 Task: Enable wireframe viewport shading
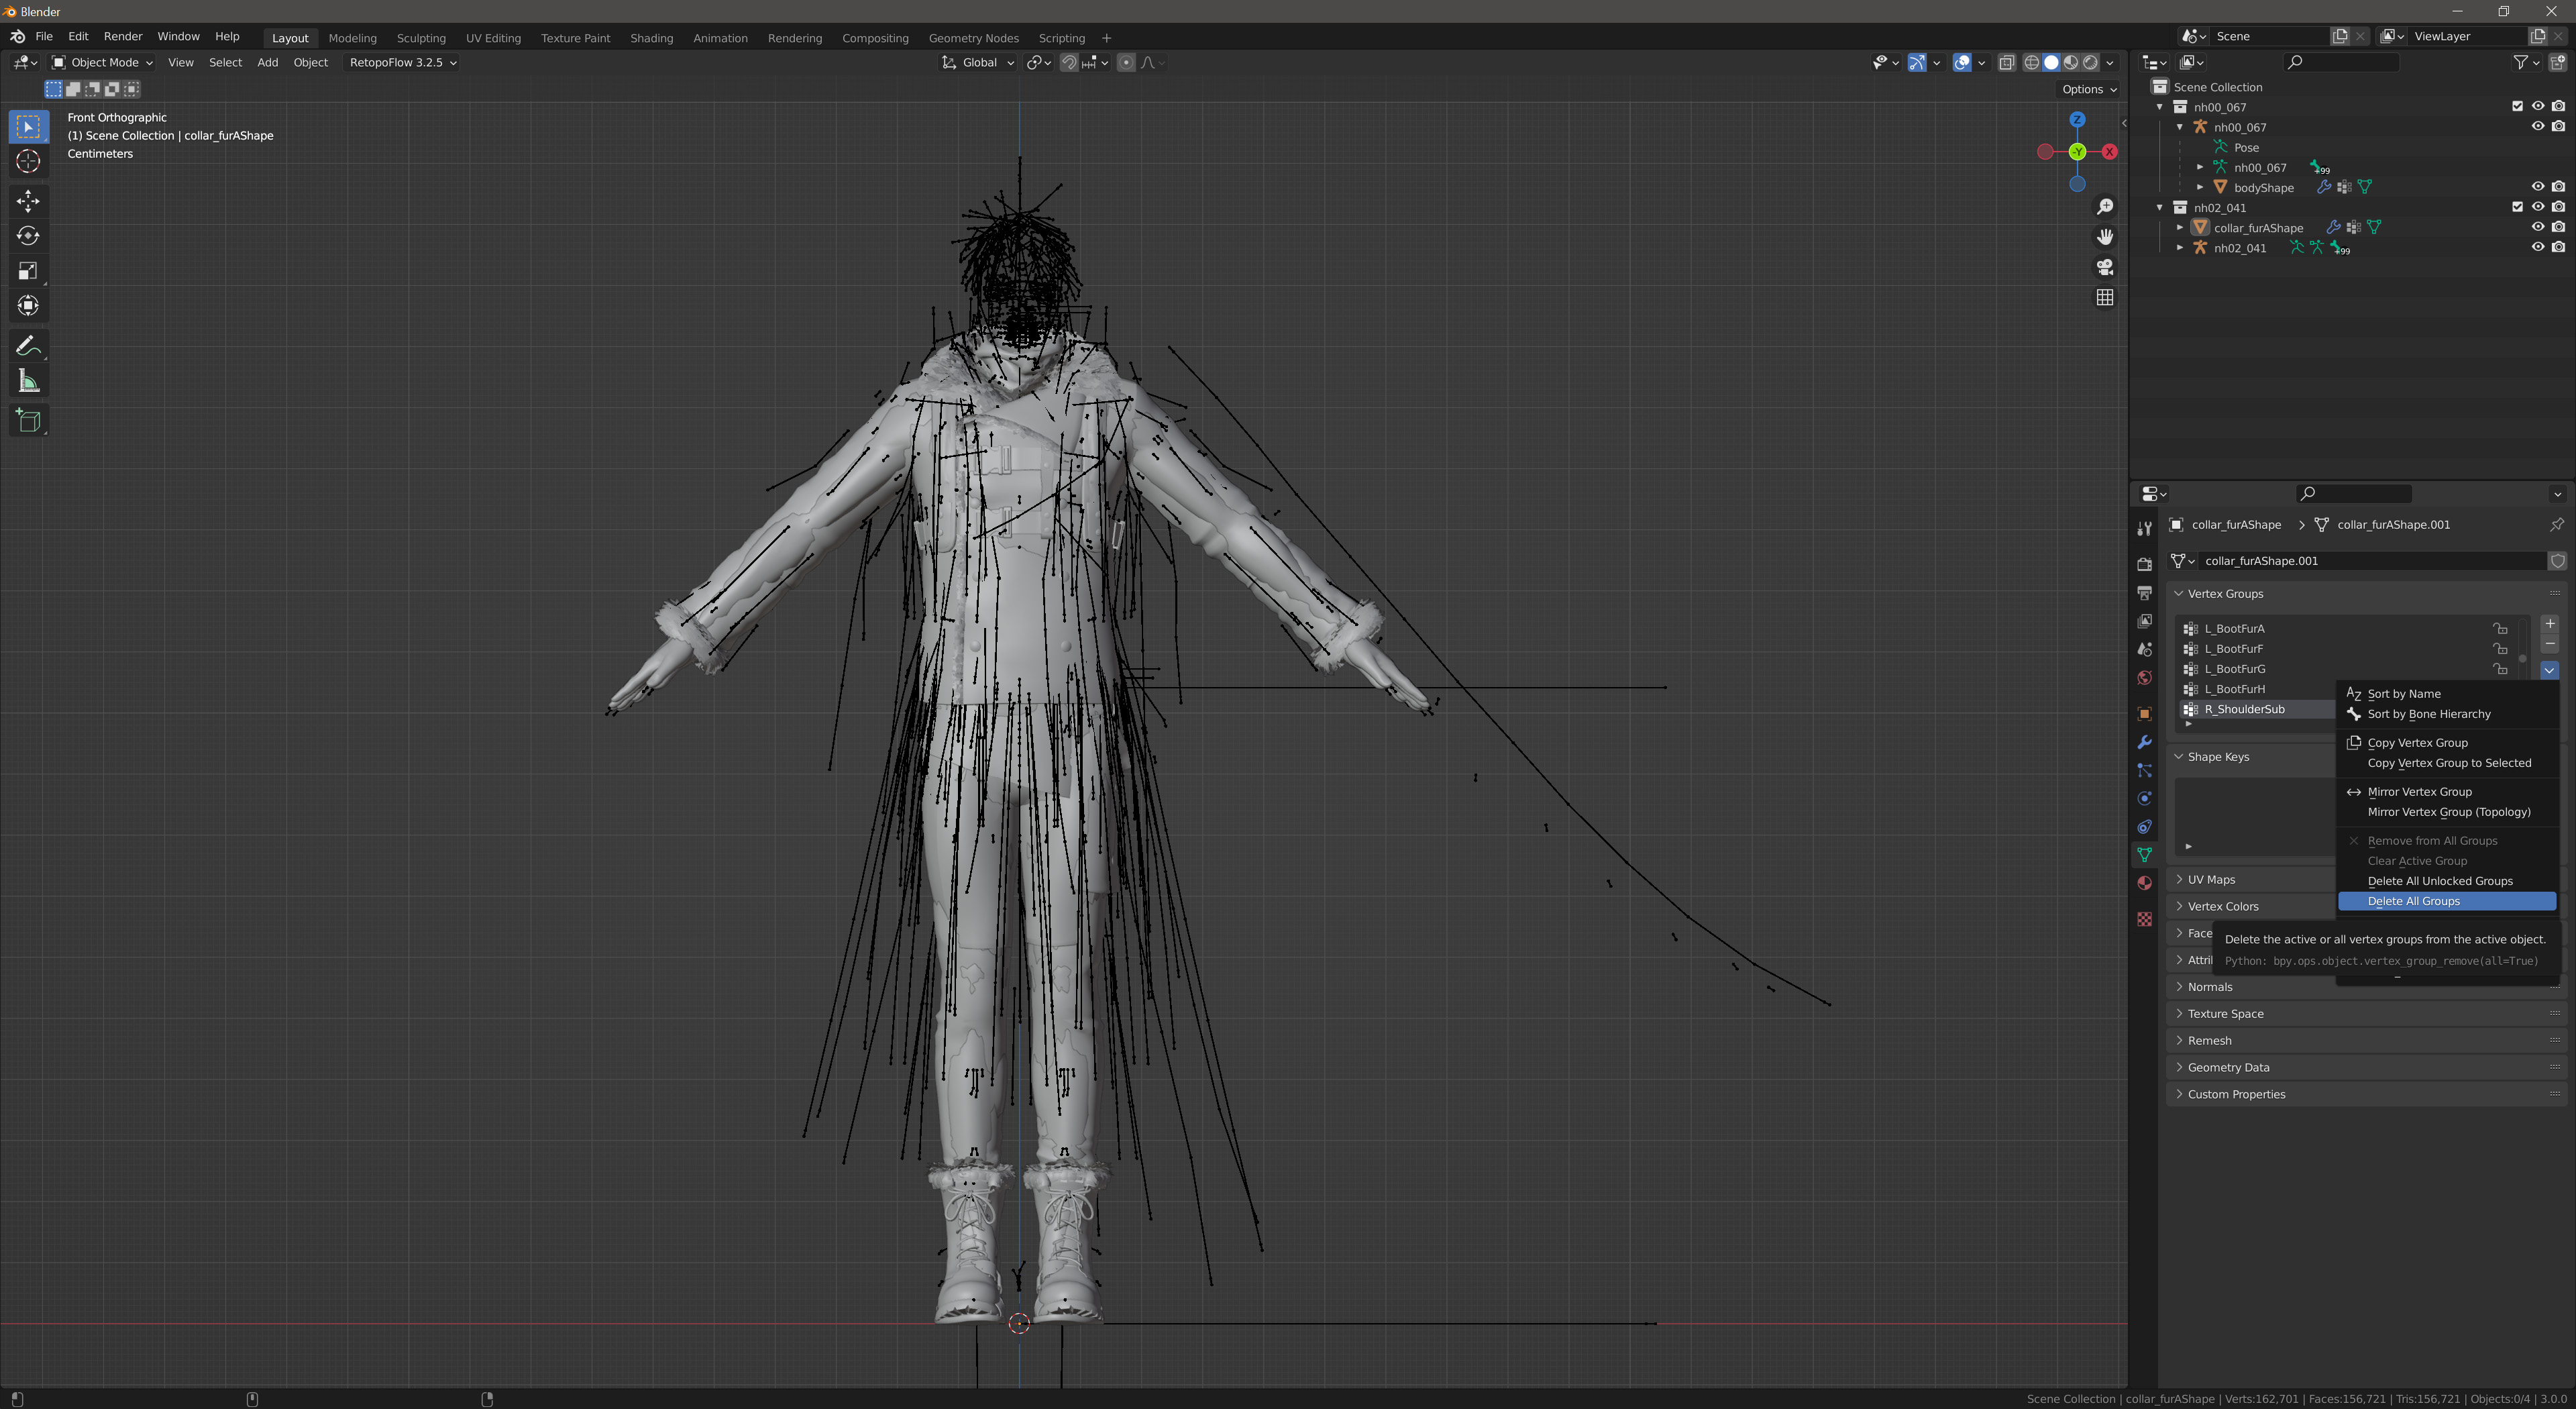click(x=2032, y=62)
